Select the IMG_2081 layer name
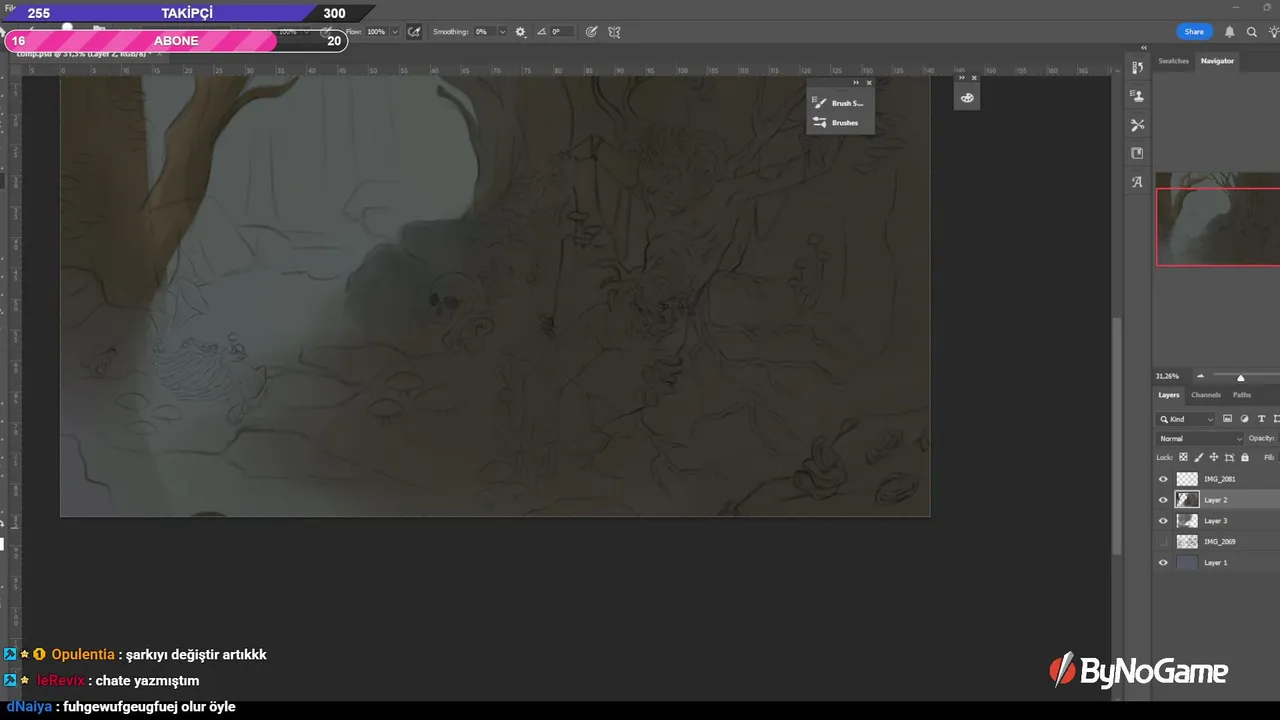The width and height of the screenshot is (1280, 720). click(x=1219, y=479)
